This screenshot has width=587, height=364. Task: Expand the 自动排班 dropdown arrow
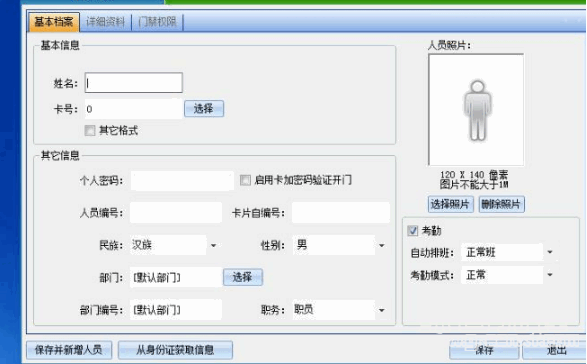(550, 252)
